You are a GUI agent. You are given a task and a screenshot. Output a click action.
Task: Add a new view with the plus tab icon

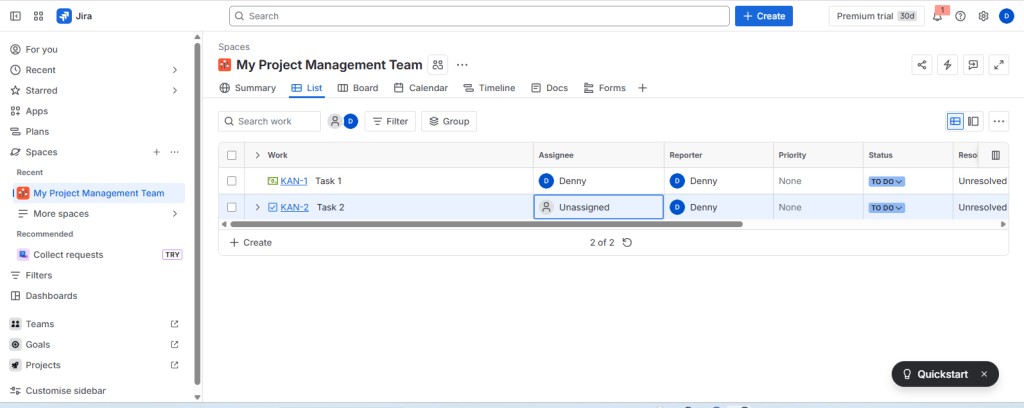pyautogui.click(x=642, y=87)
